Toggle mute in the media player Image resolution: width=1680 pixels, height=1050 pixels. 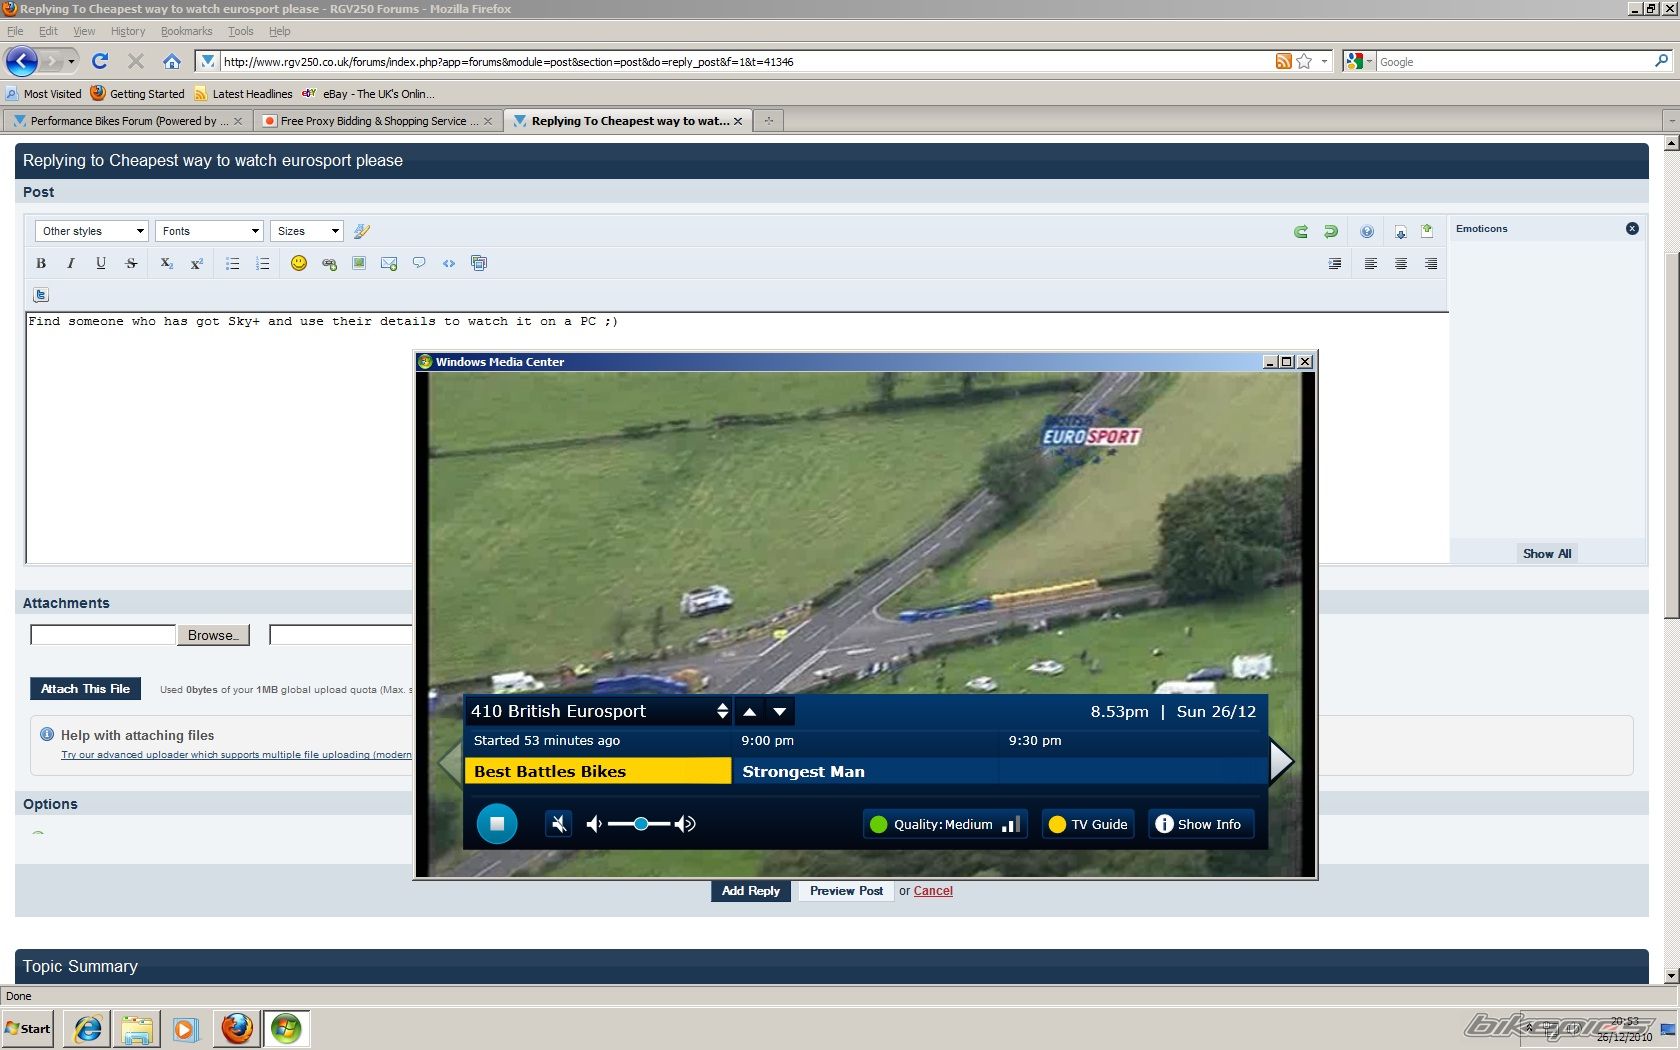559,824
